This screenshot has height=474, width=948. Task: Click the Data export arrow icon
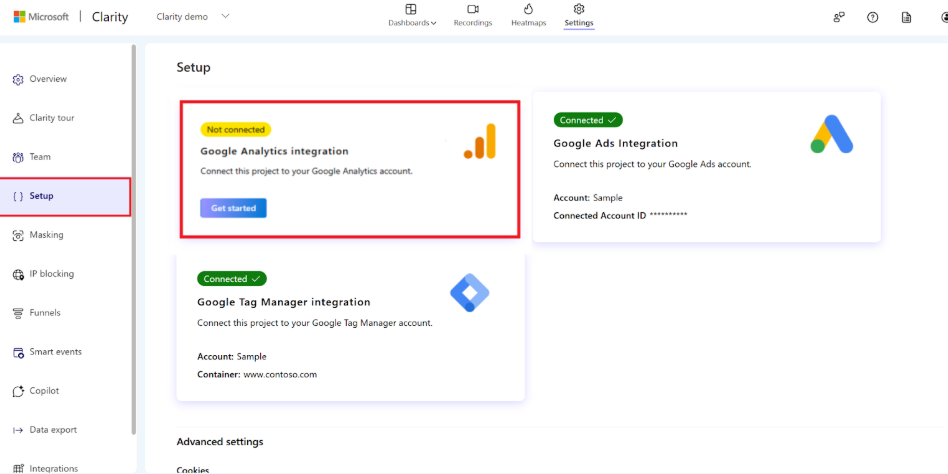pyautogui.click(x=18, y=430)
